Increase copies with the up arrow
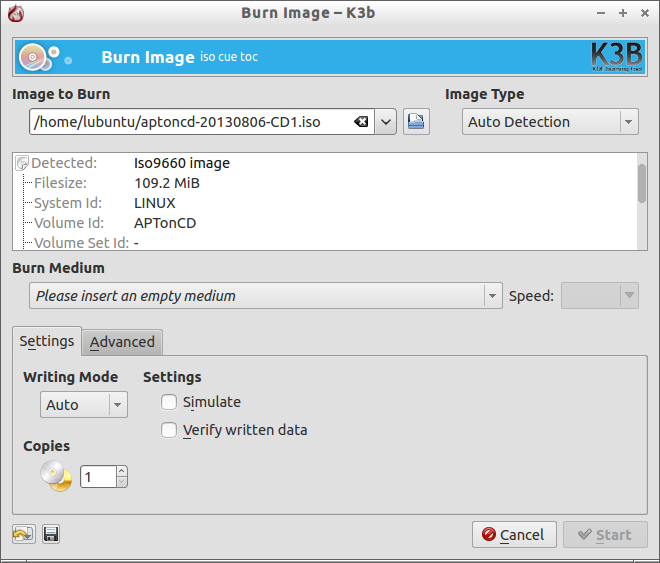Viewport: 660px width, 563px height. [x=122, y=471]
